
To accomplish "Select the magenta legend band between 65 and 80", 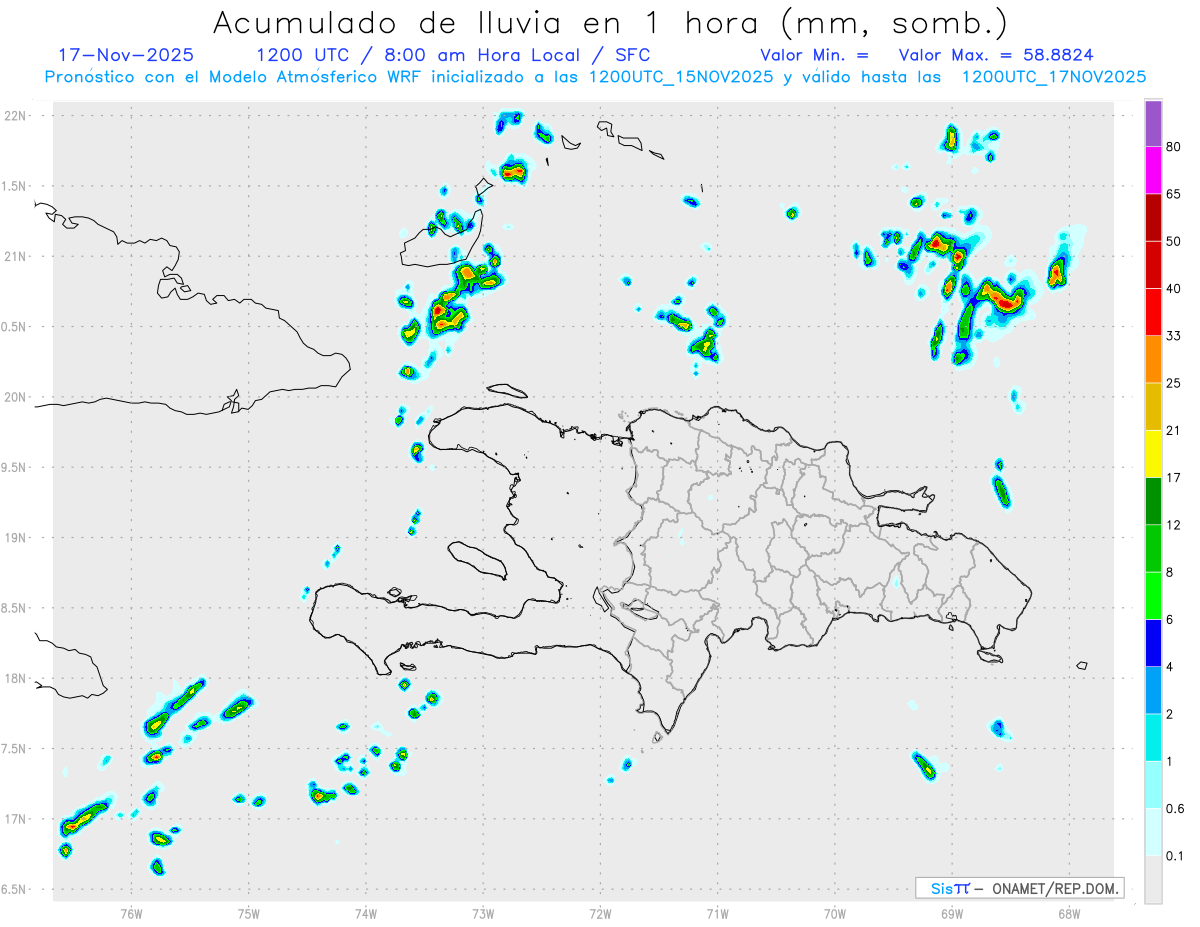I will click(1153, 170).
